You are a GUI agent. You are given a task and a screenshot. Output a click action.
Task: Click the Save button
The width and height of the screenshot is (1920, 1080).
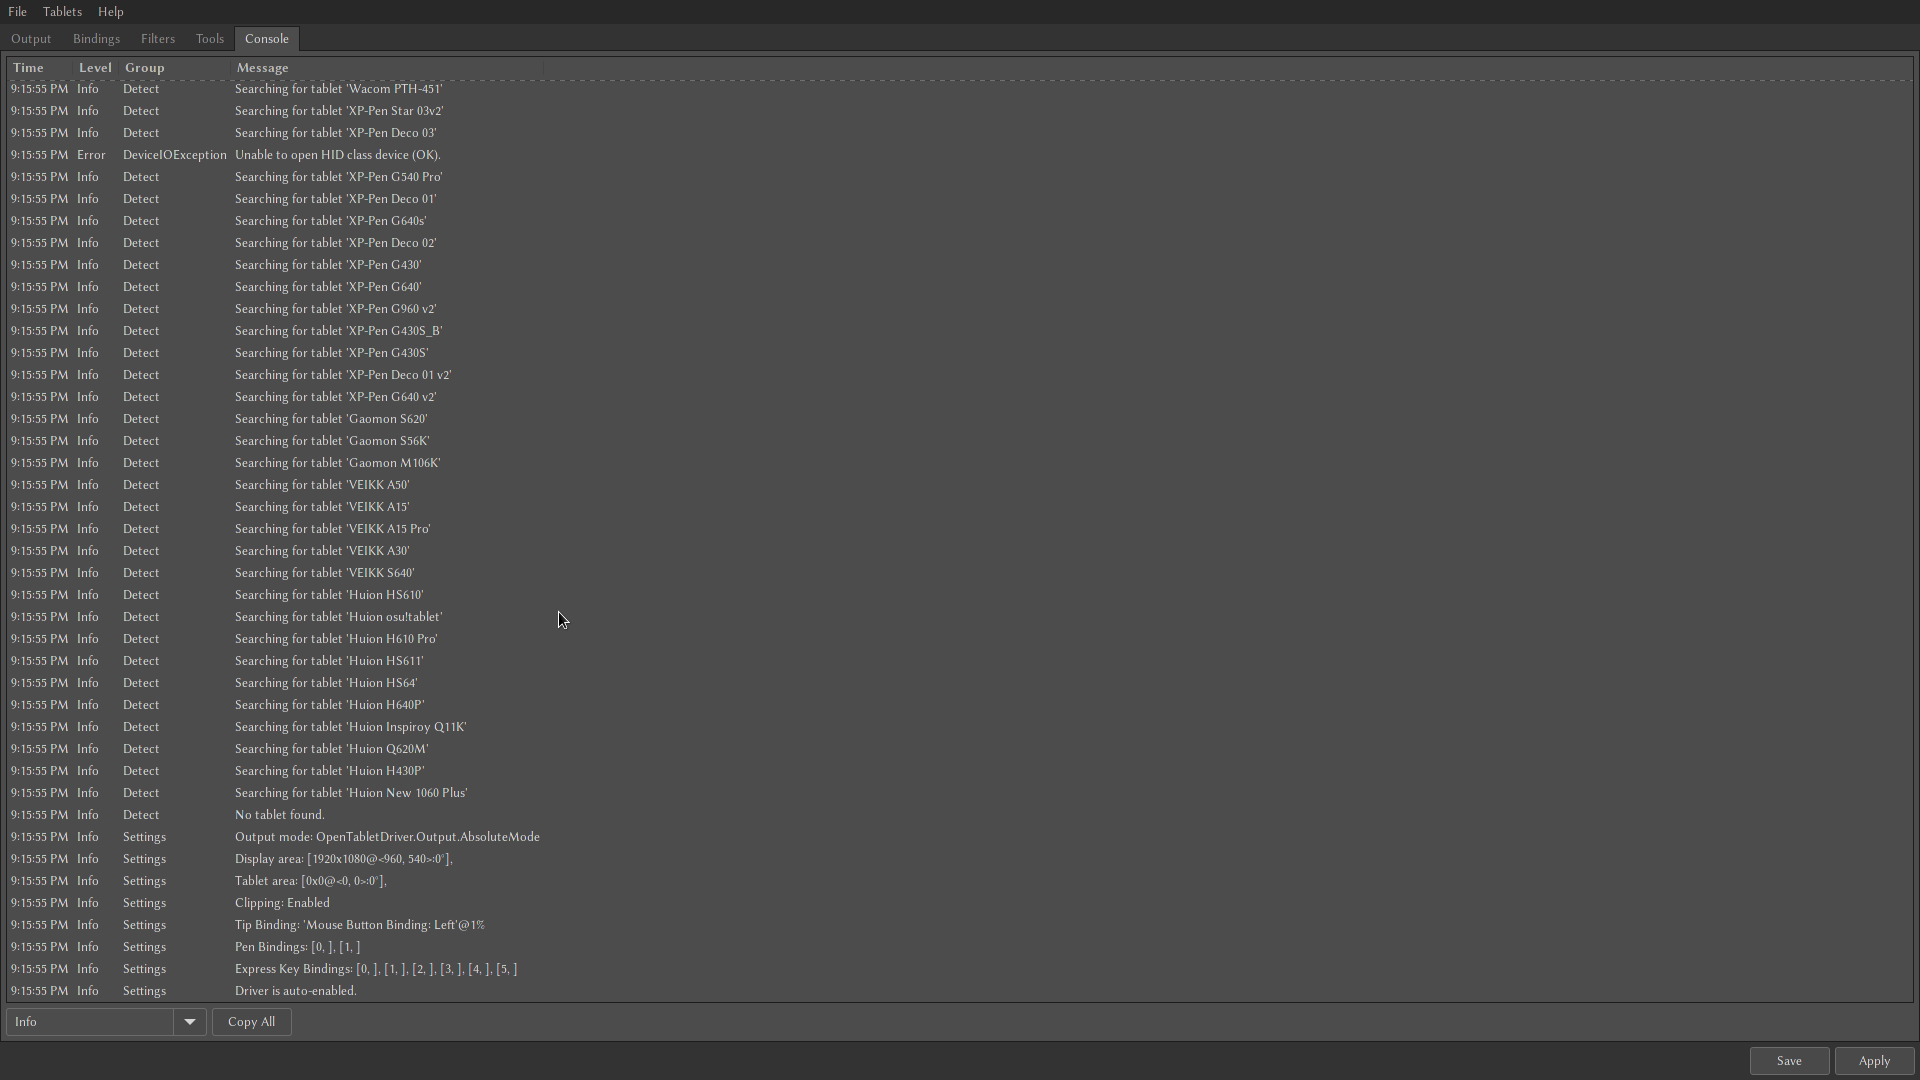click(1788, 1060)
